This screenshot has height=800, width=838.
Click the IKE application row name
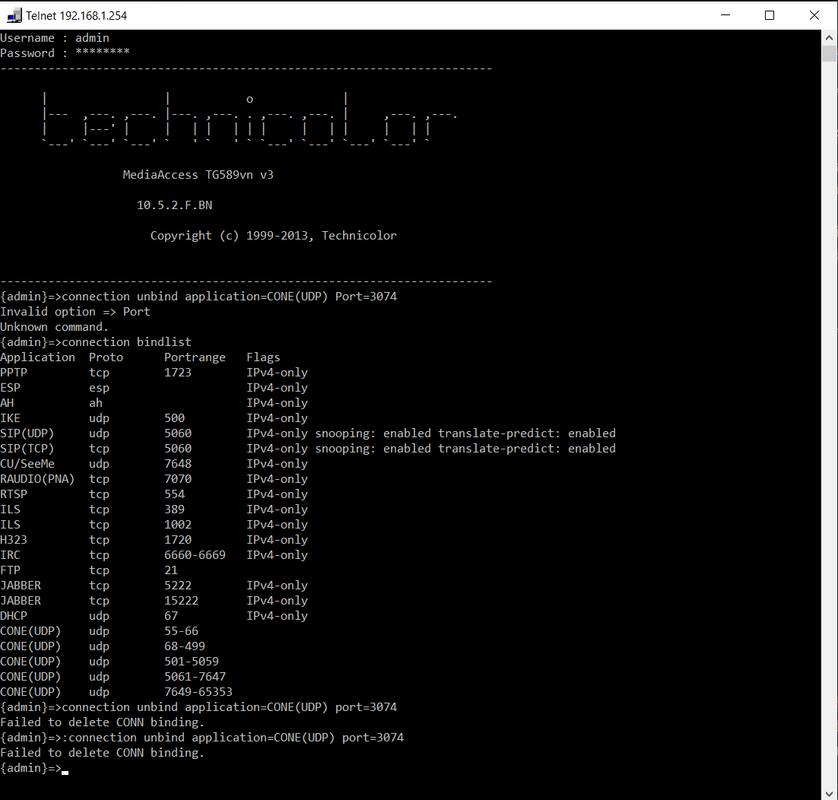point(10,418)
